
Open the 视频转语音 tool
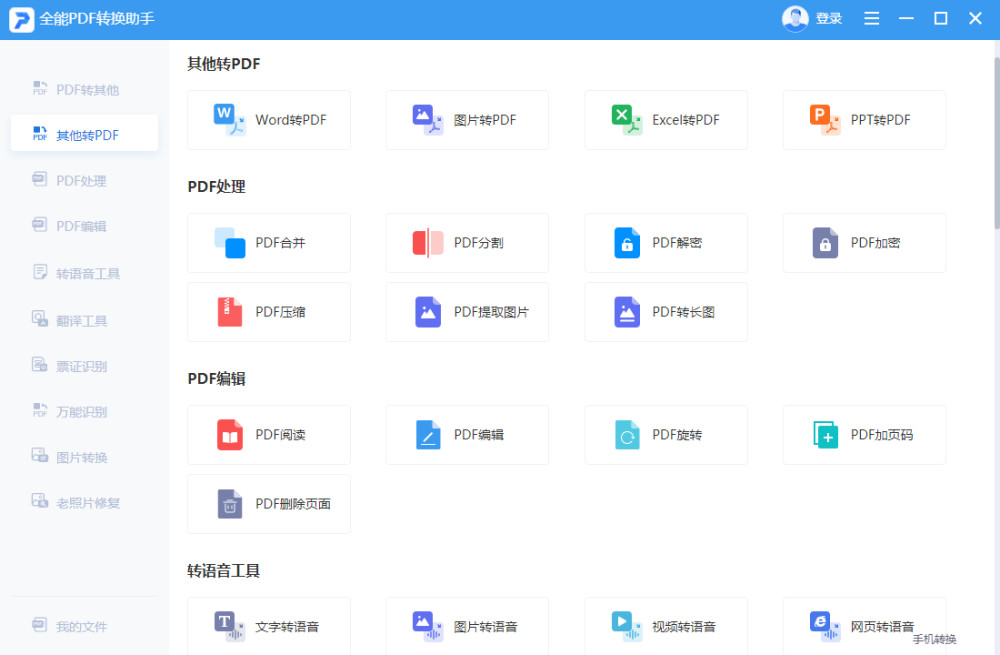click(x=666, y=626)
